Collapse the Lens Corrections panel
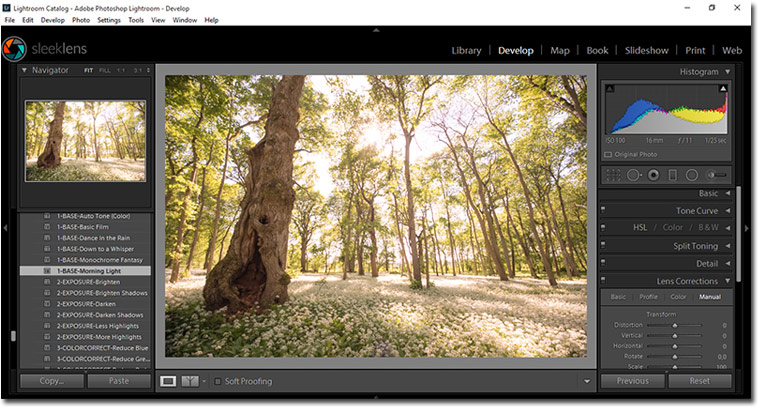The image size is (760, 410). tap(728, 281)
